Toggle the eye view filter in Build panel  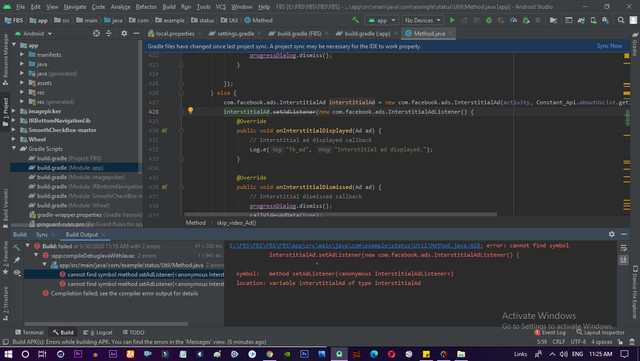pos(17,272)
